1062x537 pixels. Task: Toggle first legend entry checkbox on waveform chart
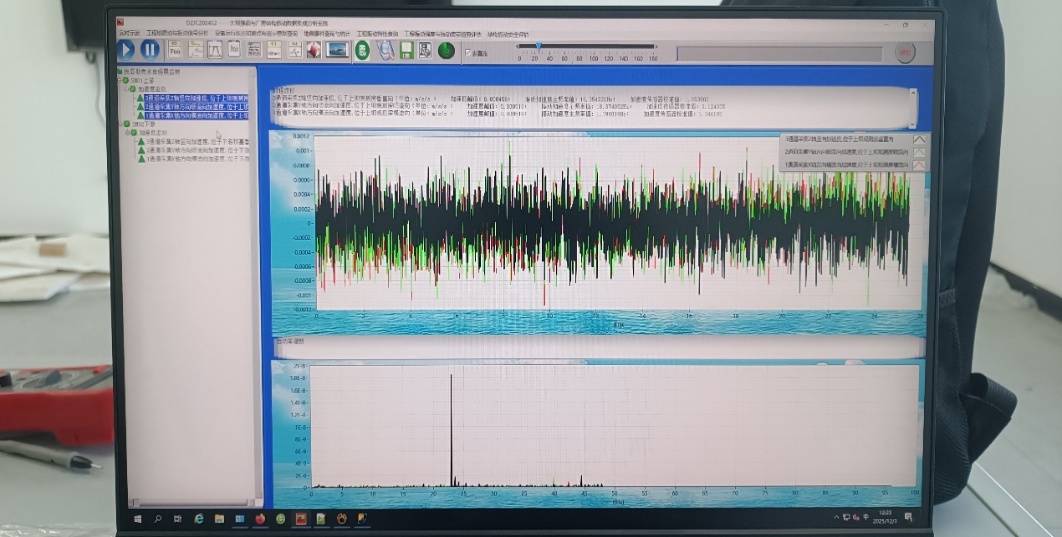pos(919,140)
